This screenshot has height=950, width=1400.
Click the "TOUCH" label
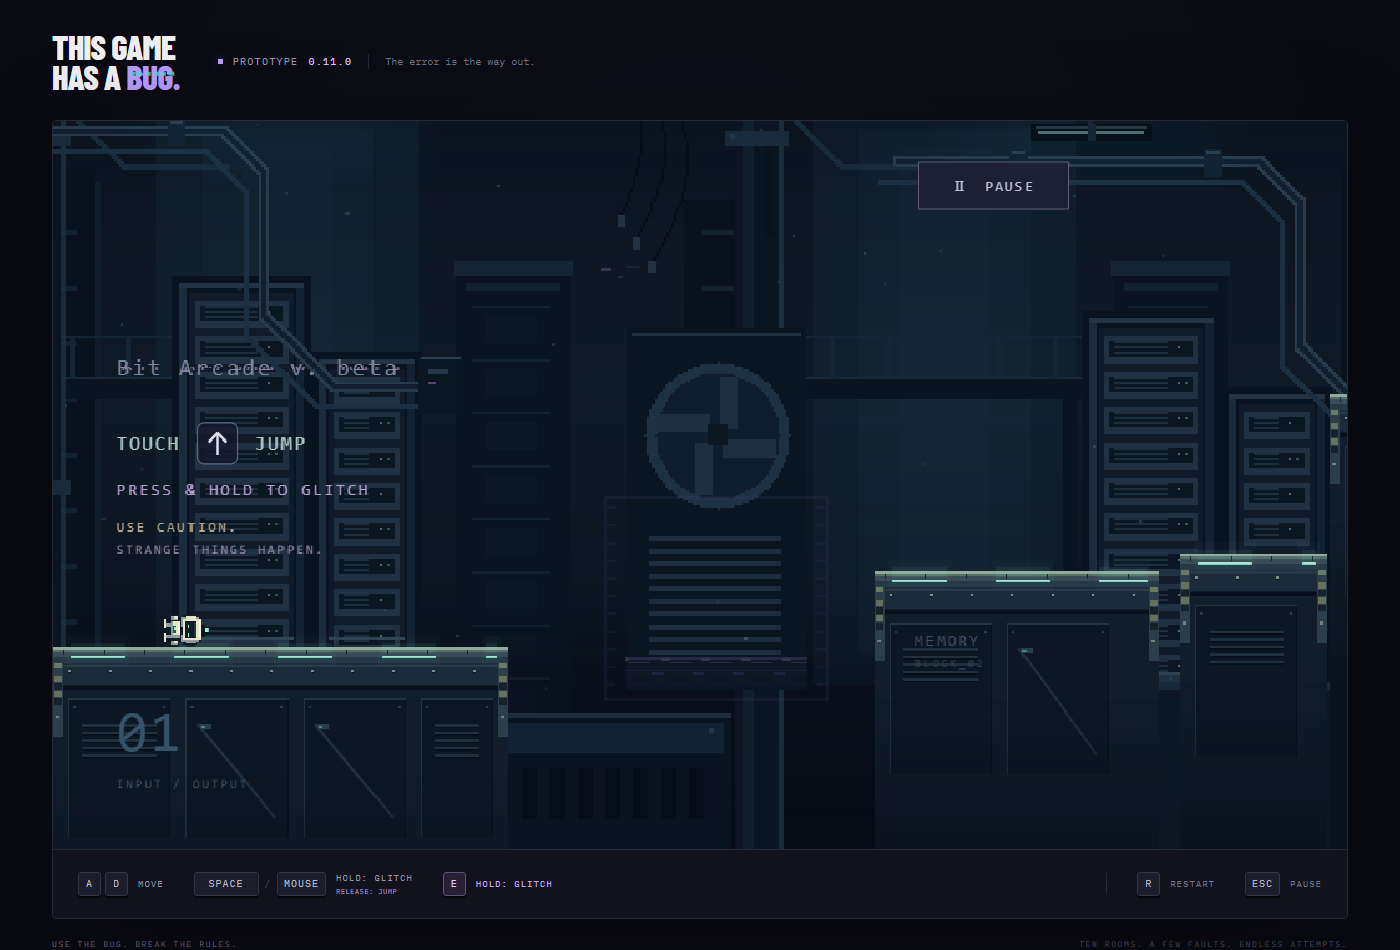coord(148,444)
